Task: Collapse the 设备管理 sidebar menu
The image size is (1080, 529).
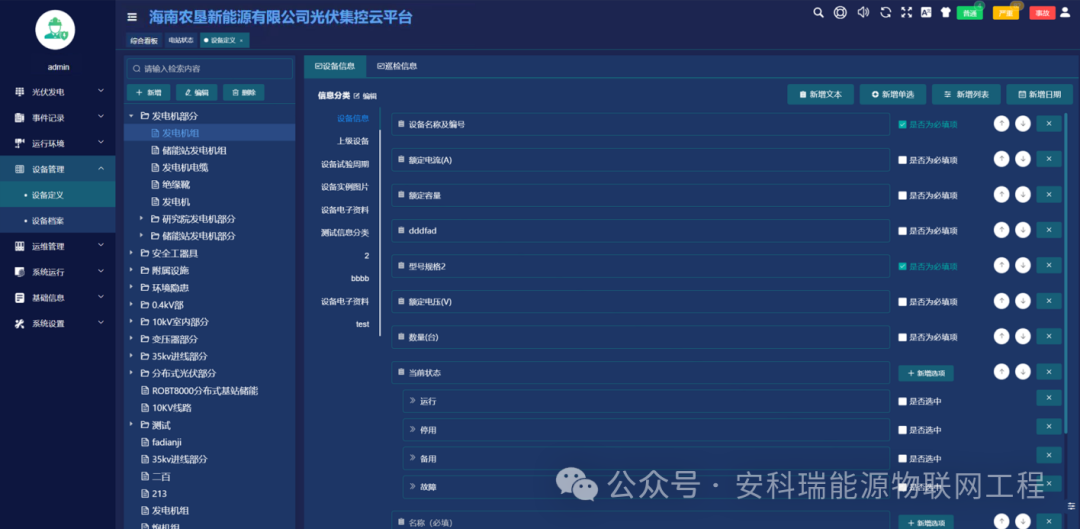Action: [58, 169]
